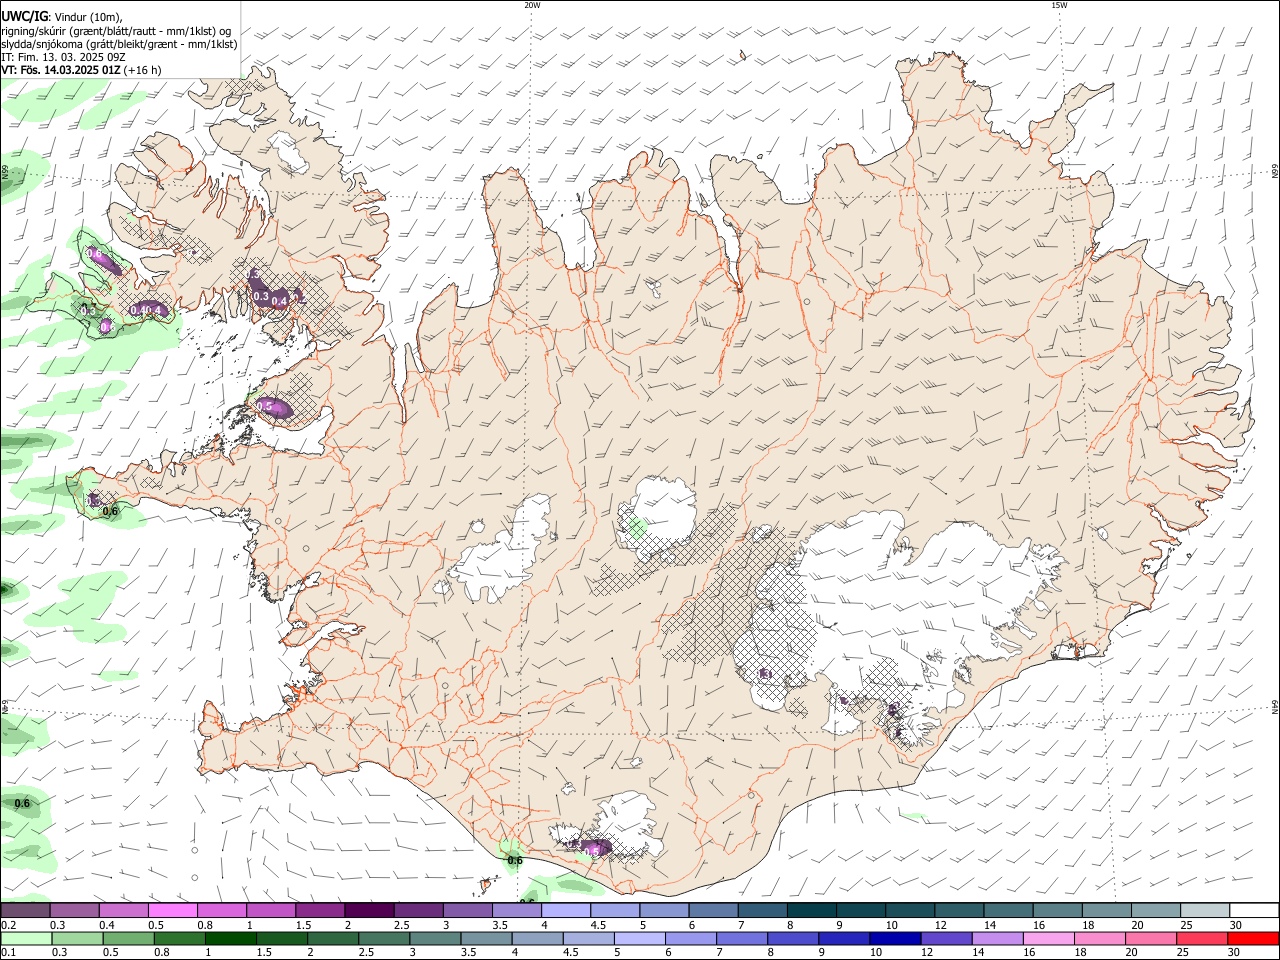Click the dark purple 2 mm snow swatch
Screen dimensions: 1280x960
(368, 910)
